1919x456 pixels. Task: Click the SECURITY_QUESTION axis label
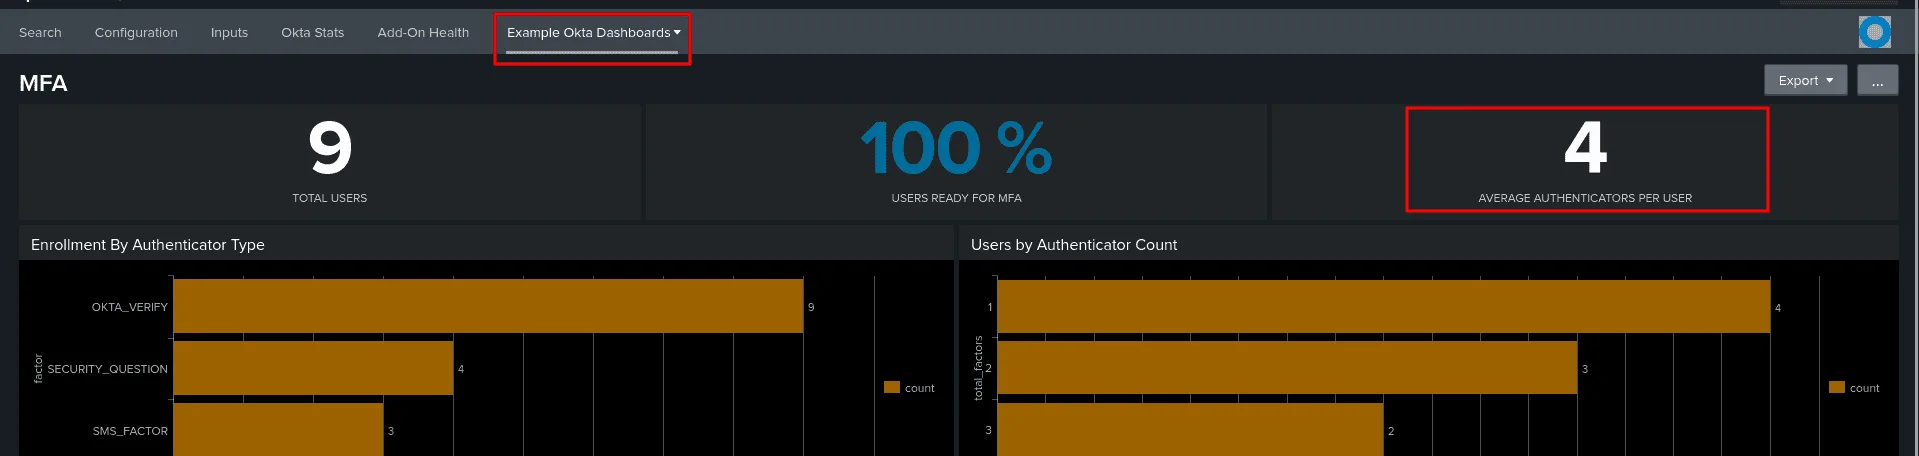point(107,369)
